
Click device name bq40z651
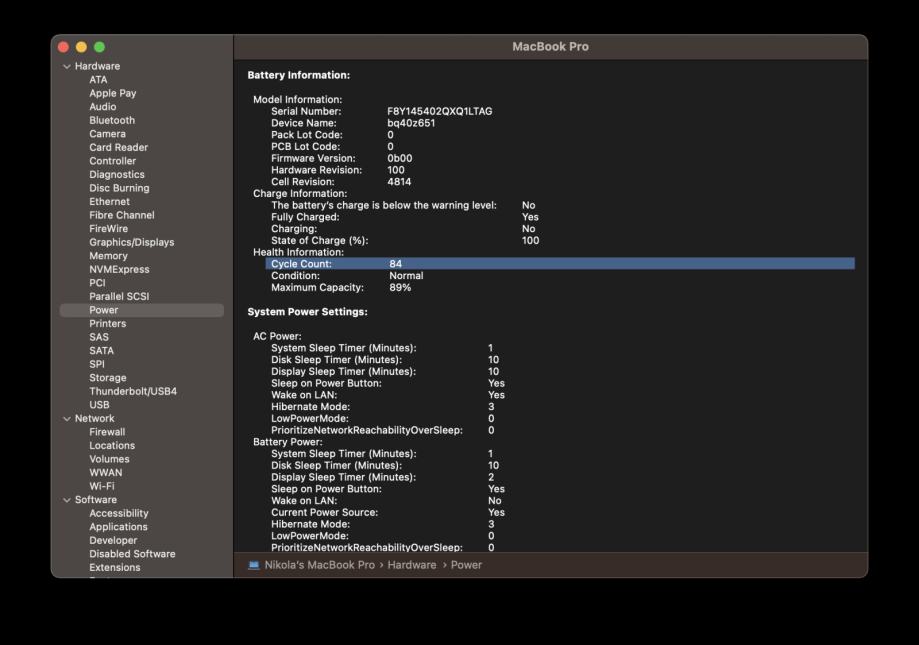[411, 123]
